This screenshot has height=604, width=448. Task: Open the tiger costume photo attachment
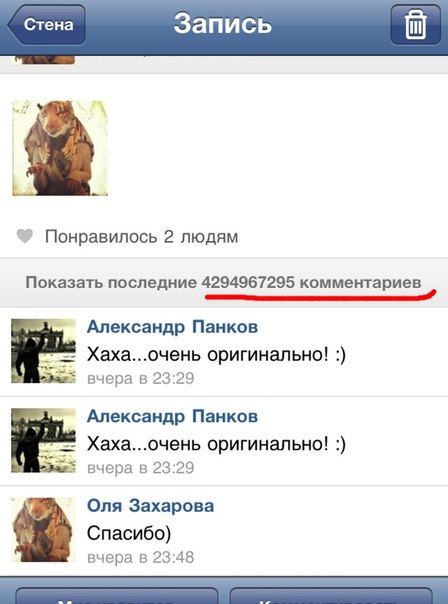coord(60,148)
